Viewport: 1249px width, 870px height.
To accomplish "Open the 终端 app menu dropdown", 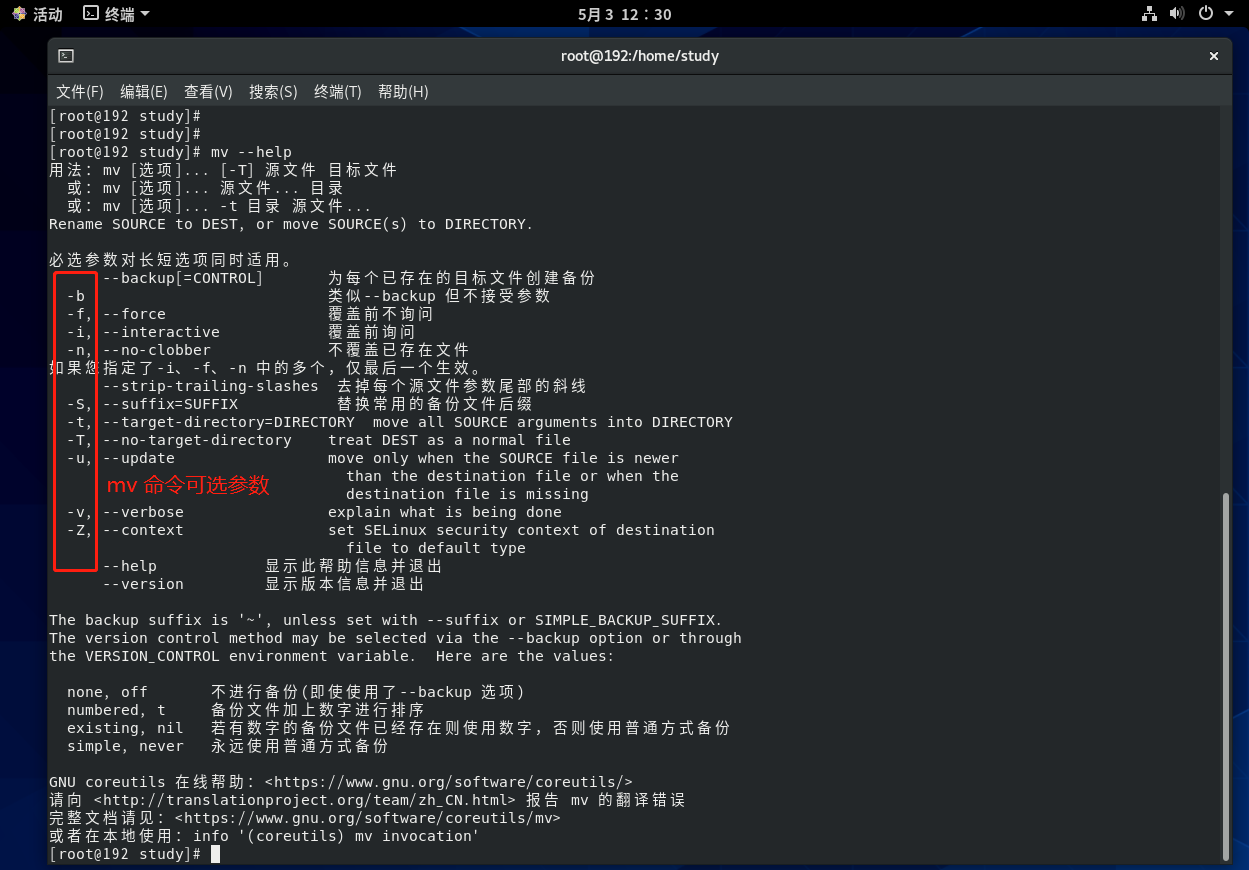I will (117, 14).
